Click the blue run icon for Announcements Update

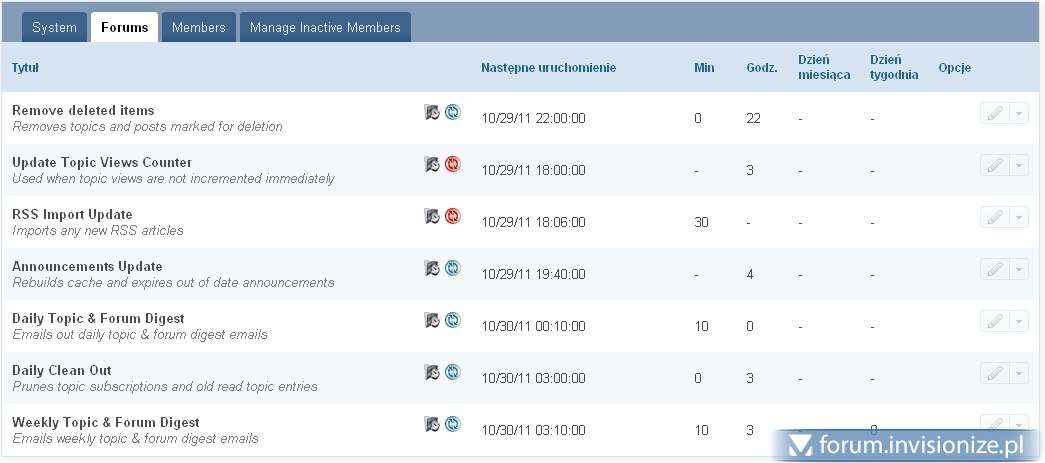point(452,268)
